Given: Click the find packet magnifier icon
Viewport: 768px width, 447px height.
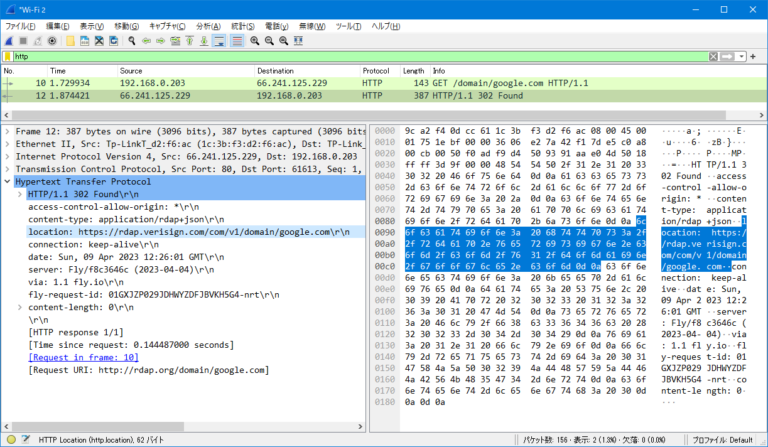Looking at the screenshot, I should pyautogui.click(x=131, y=41).
